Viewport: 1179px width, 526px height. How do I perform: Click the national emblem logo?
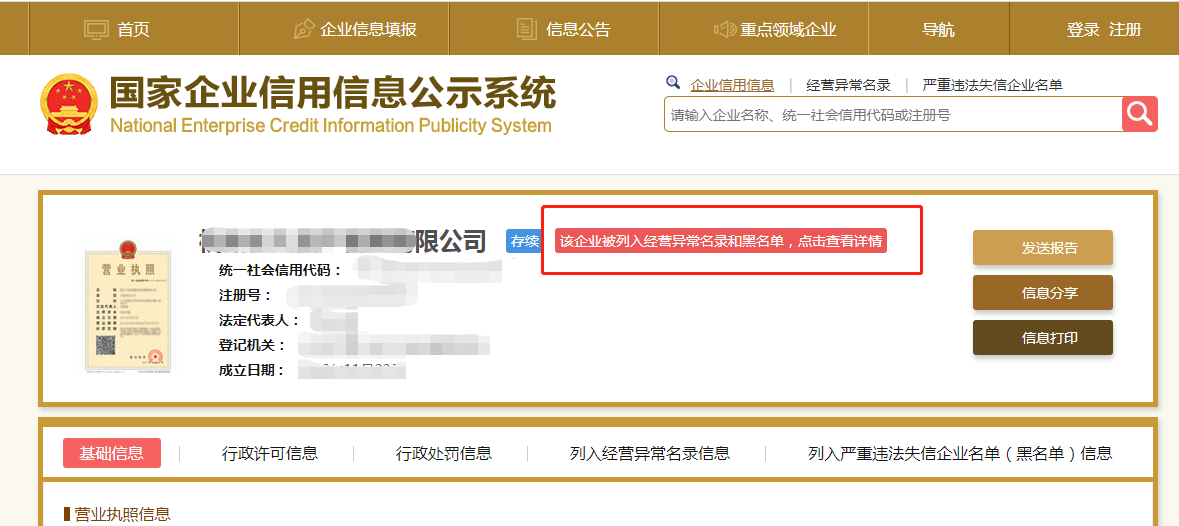[69, 104]
